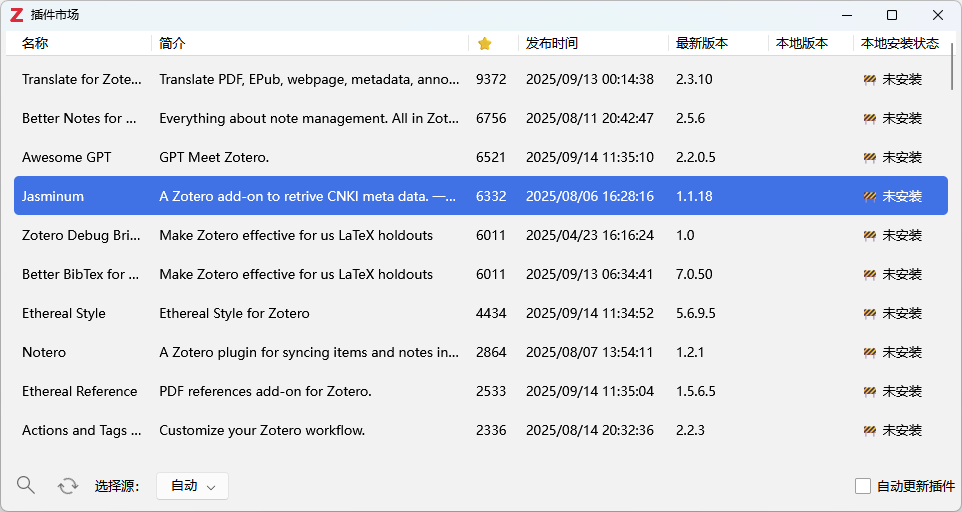
Task: Close the 插件市场 window
Action: pos(937,15)
